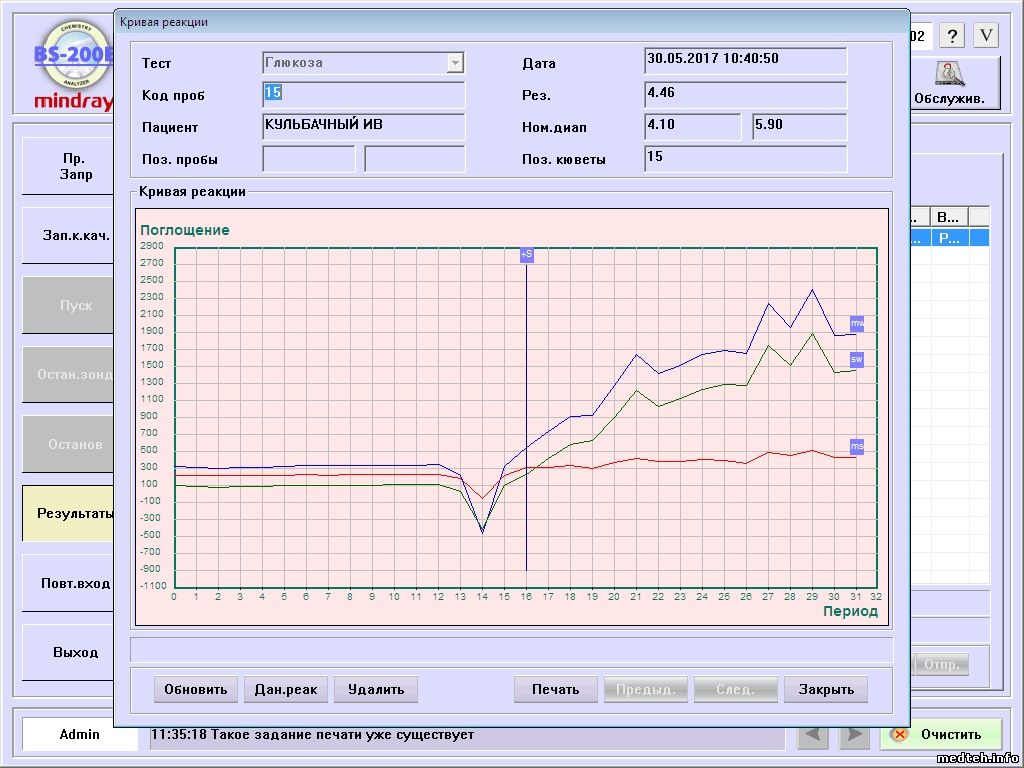The width and height of the screenshot is (1024, 768).
Task: Clear messages with the Очистить button
Action: pos(940,735)
